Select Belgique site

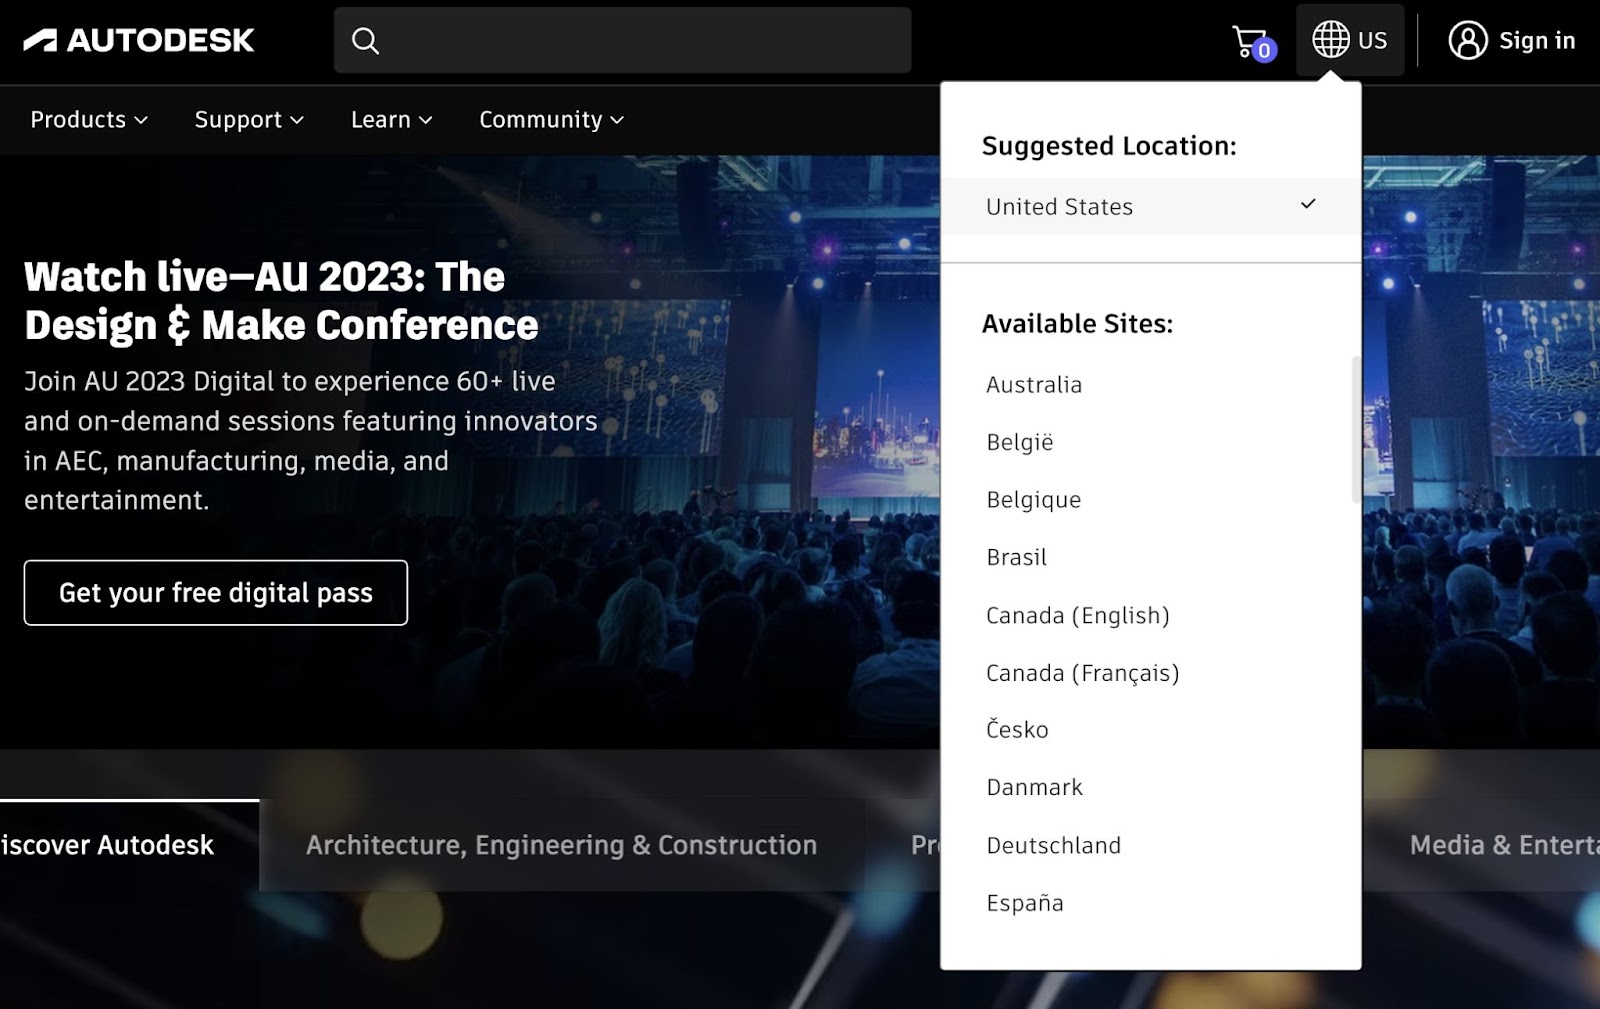tap(1033, 500)
